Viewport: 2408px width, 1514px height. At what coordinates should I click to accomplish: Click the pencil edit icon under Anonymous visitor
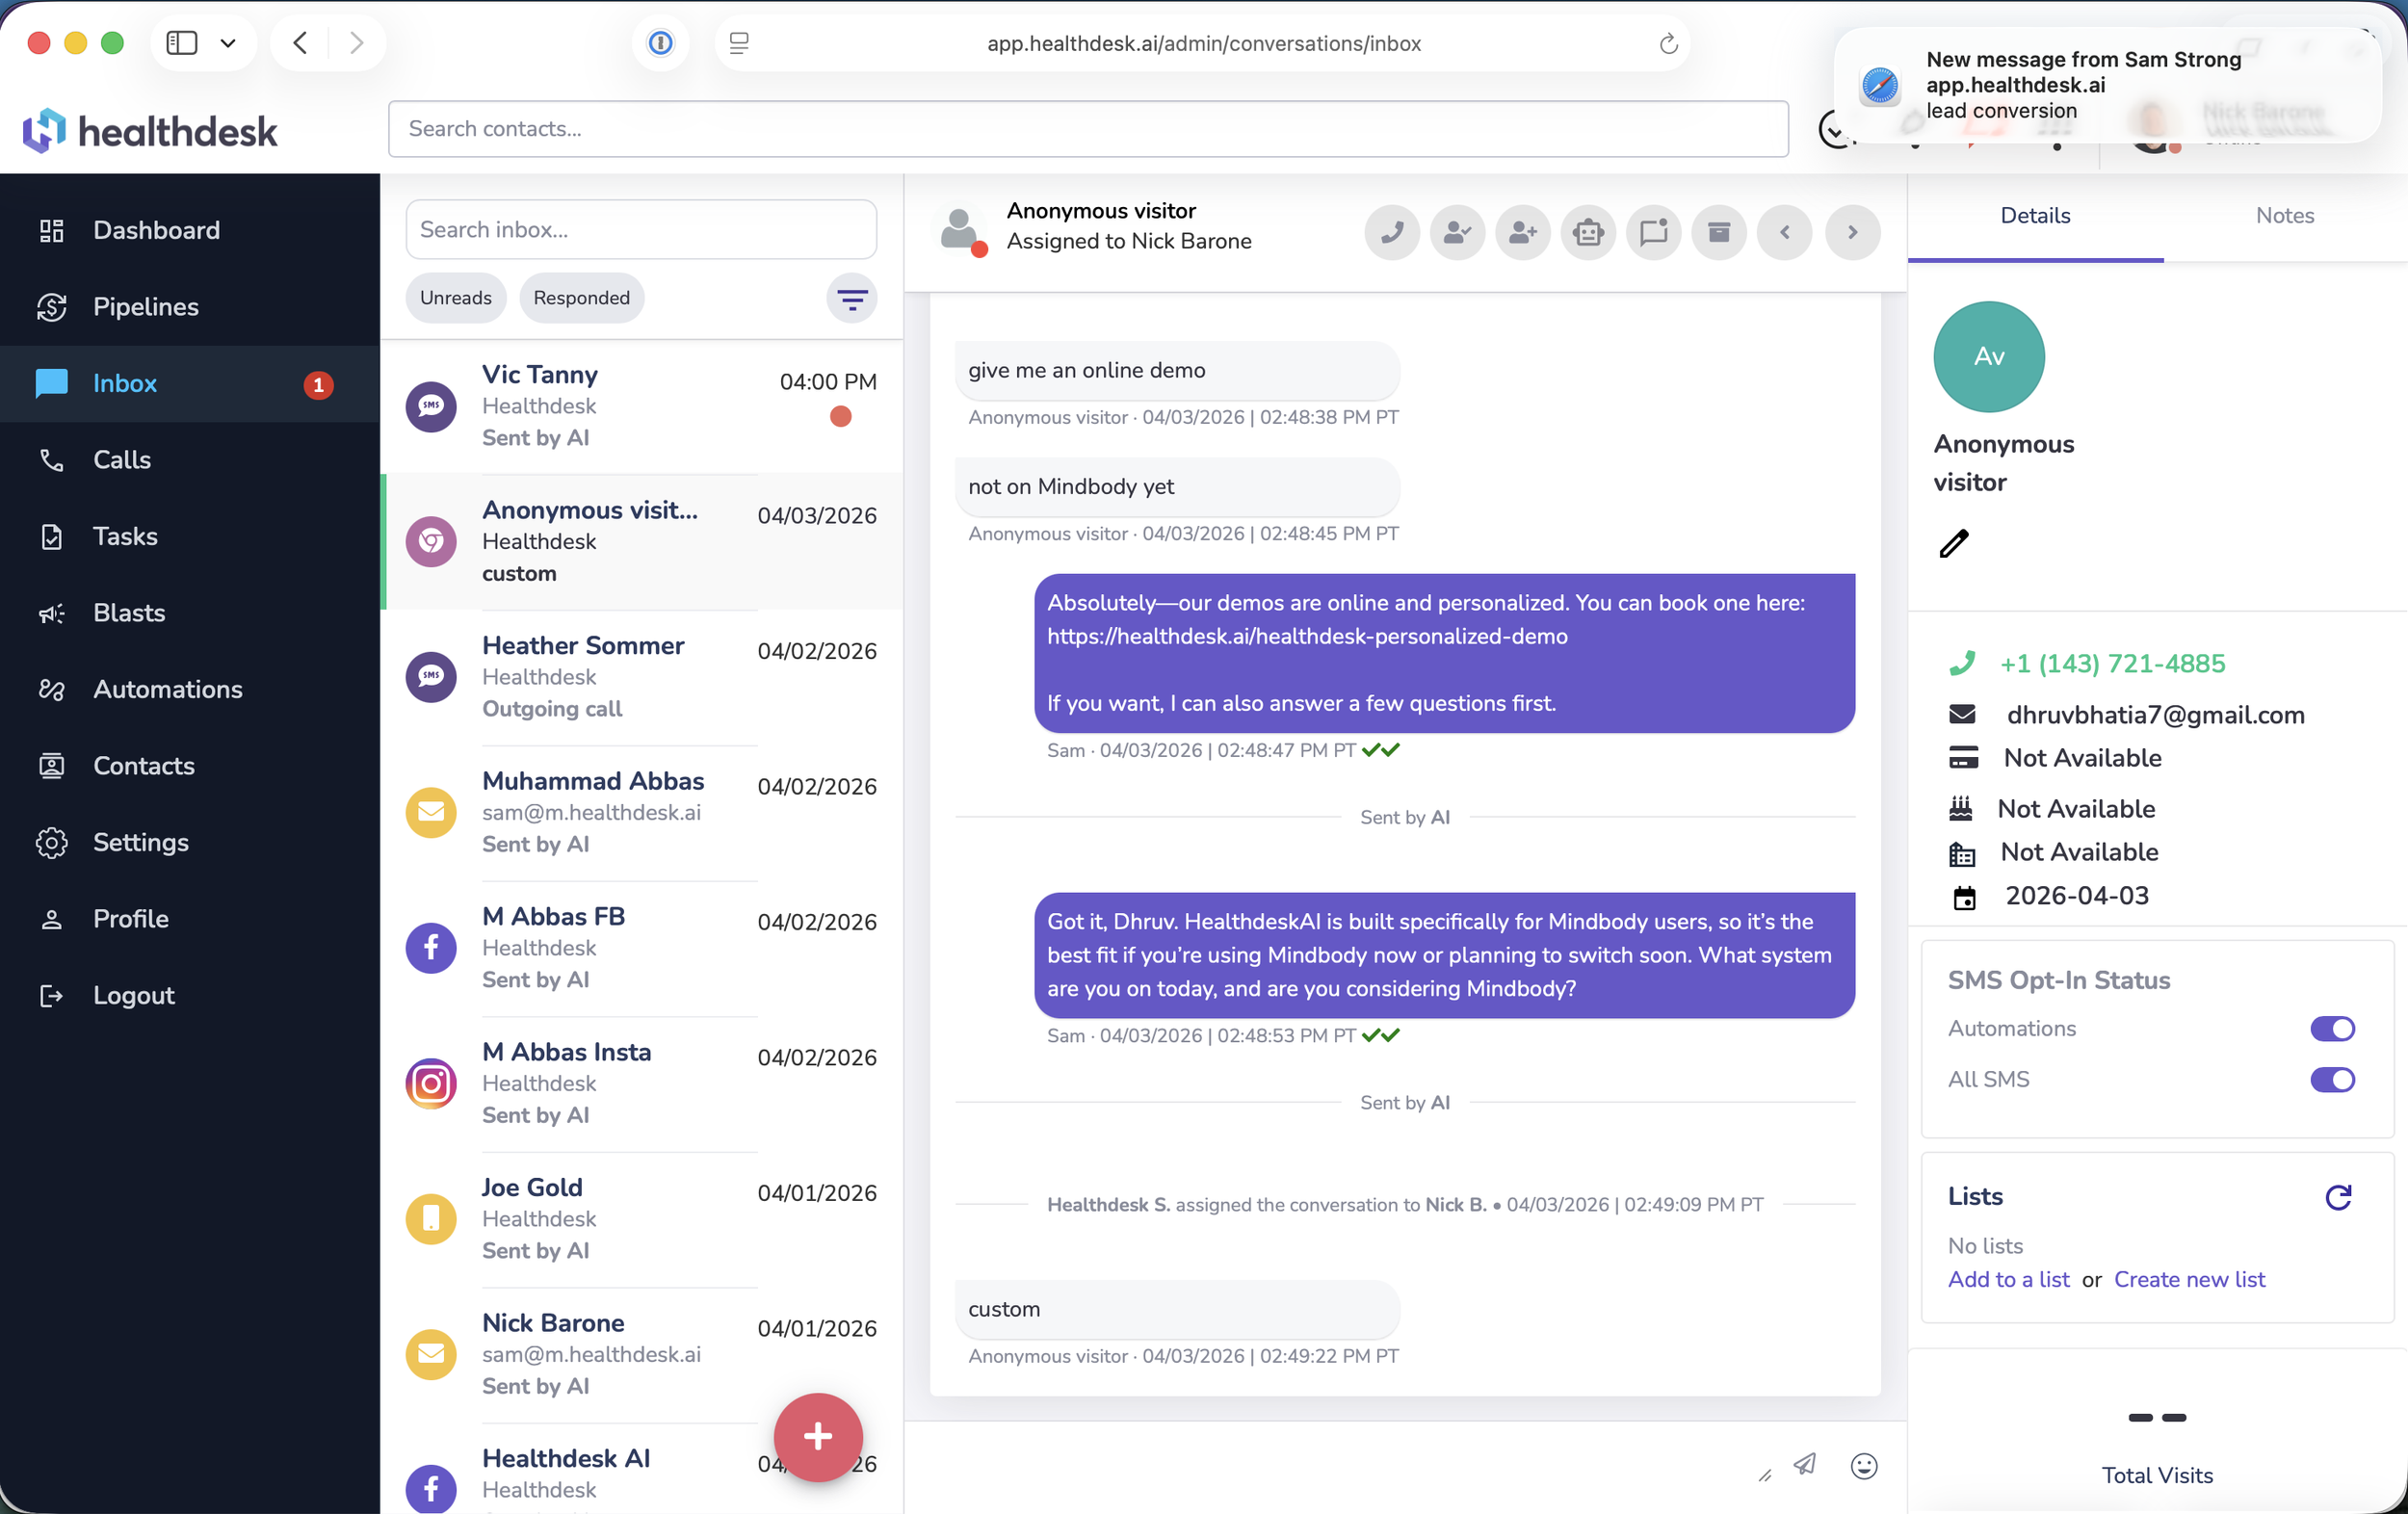(1953, 543)
